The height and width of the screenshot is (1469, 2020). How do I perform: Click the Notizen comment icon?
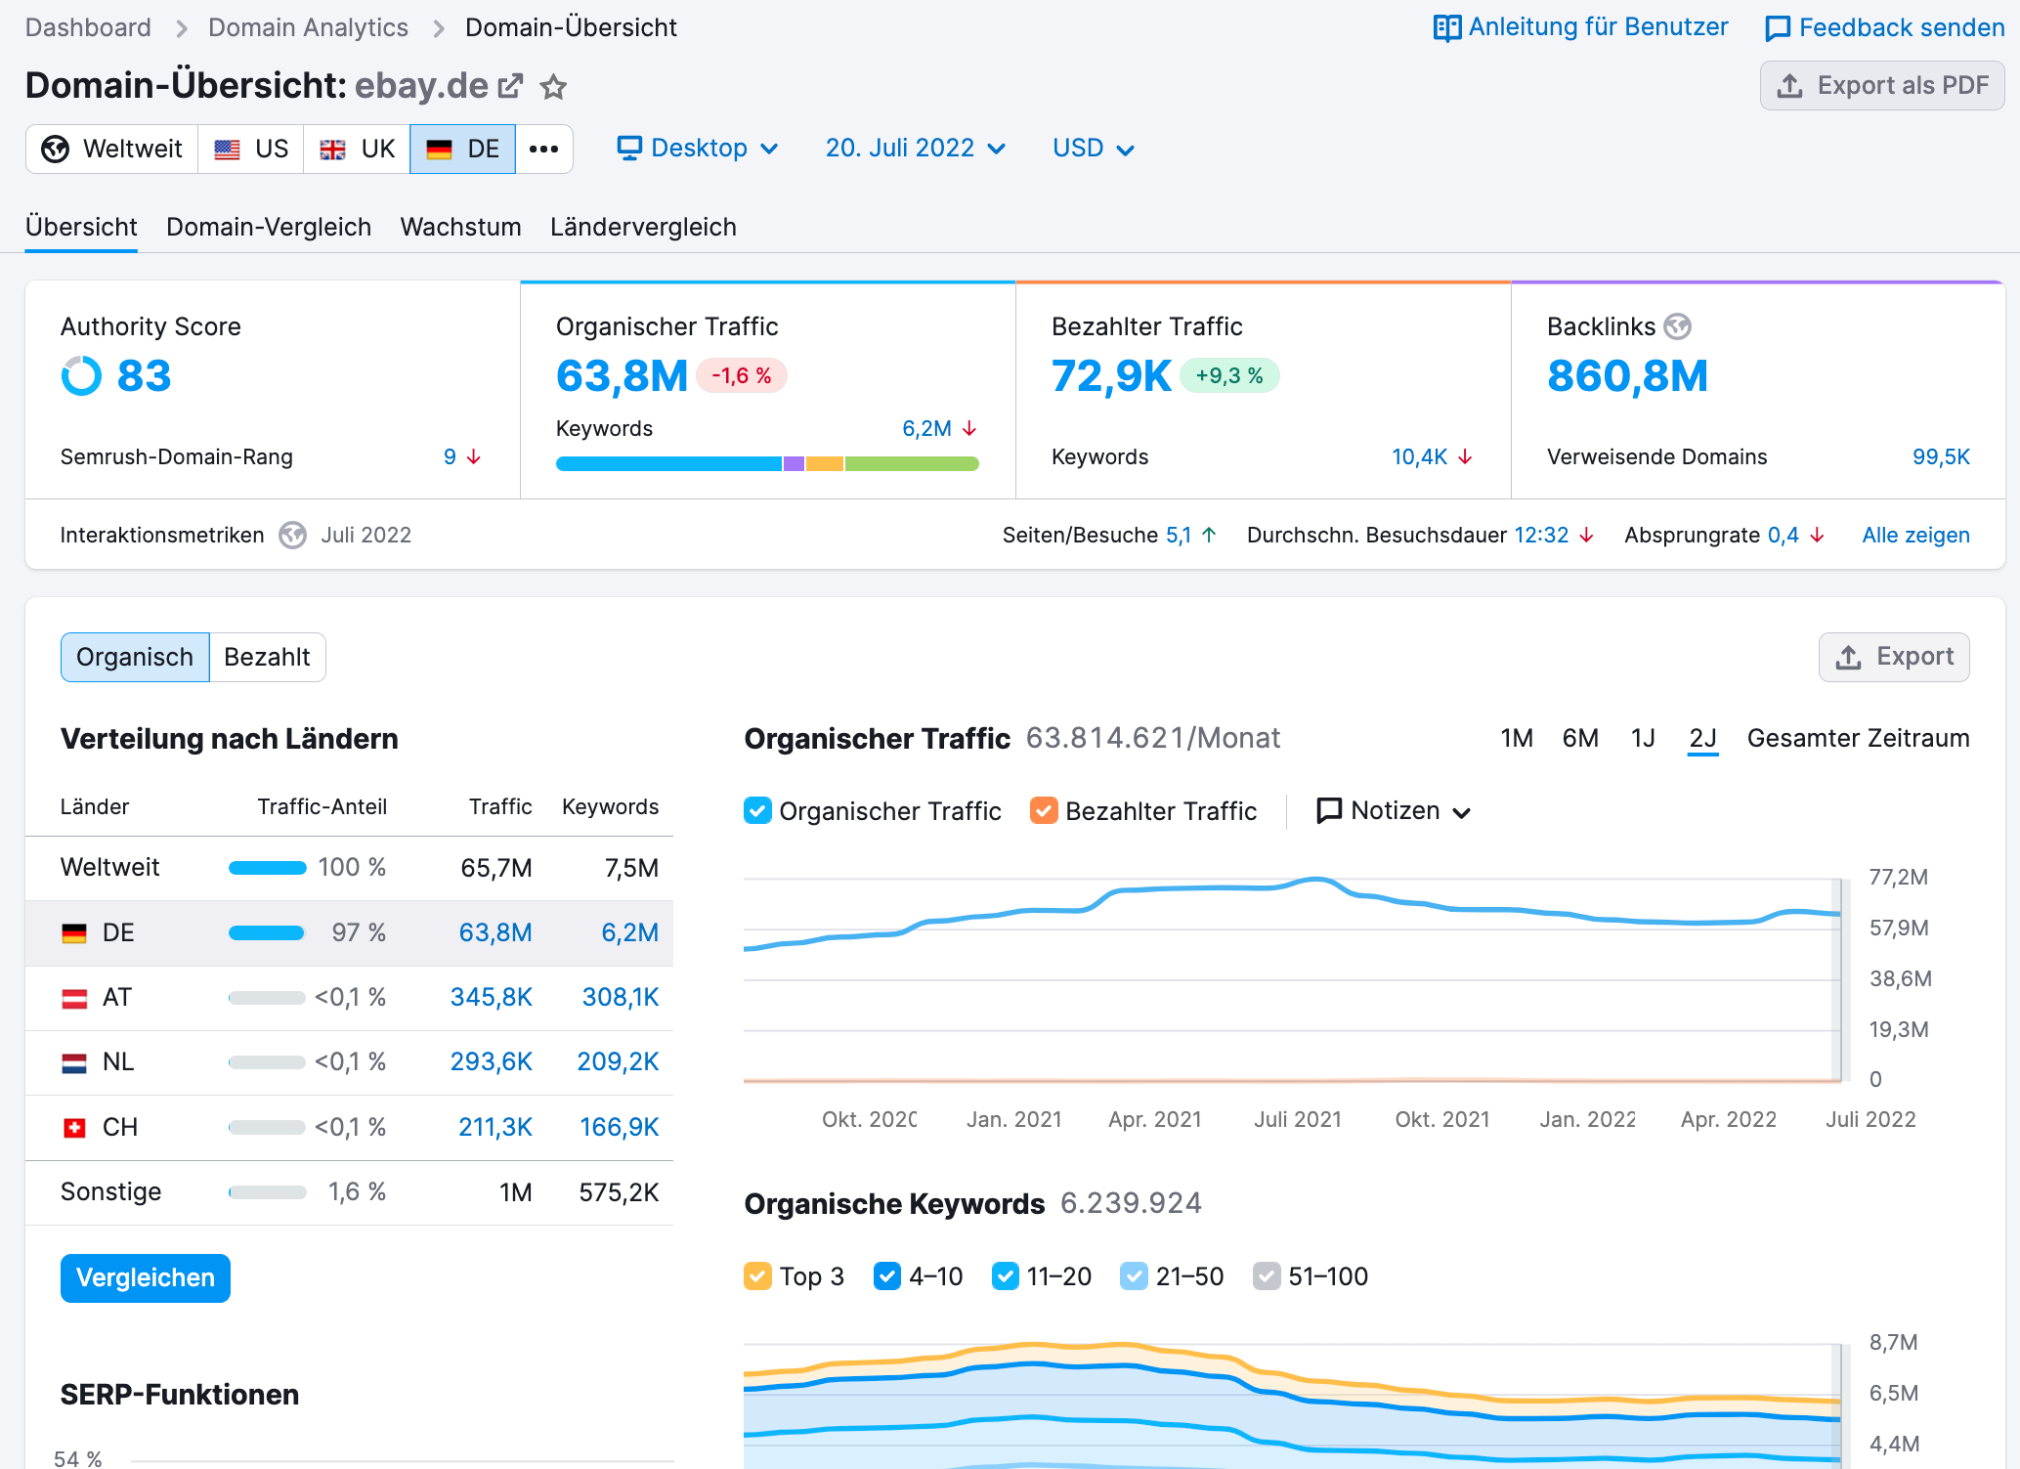click(1329, 810)
